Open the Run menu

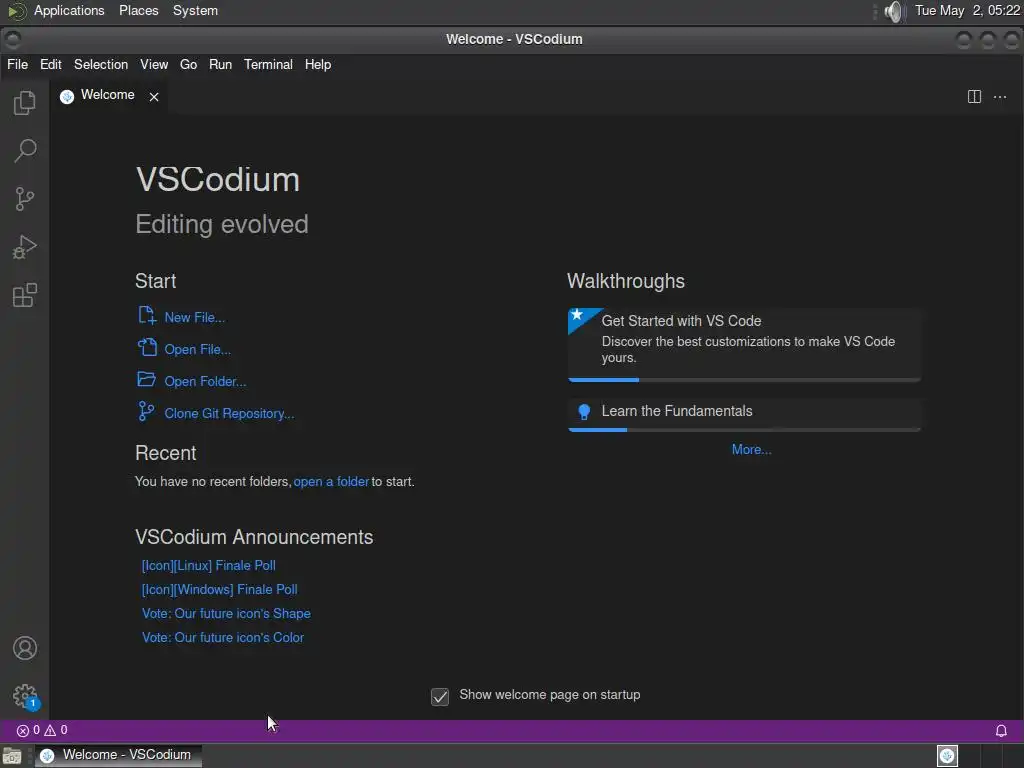[220, 65]
